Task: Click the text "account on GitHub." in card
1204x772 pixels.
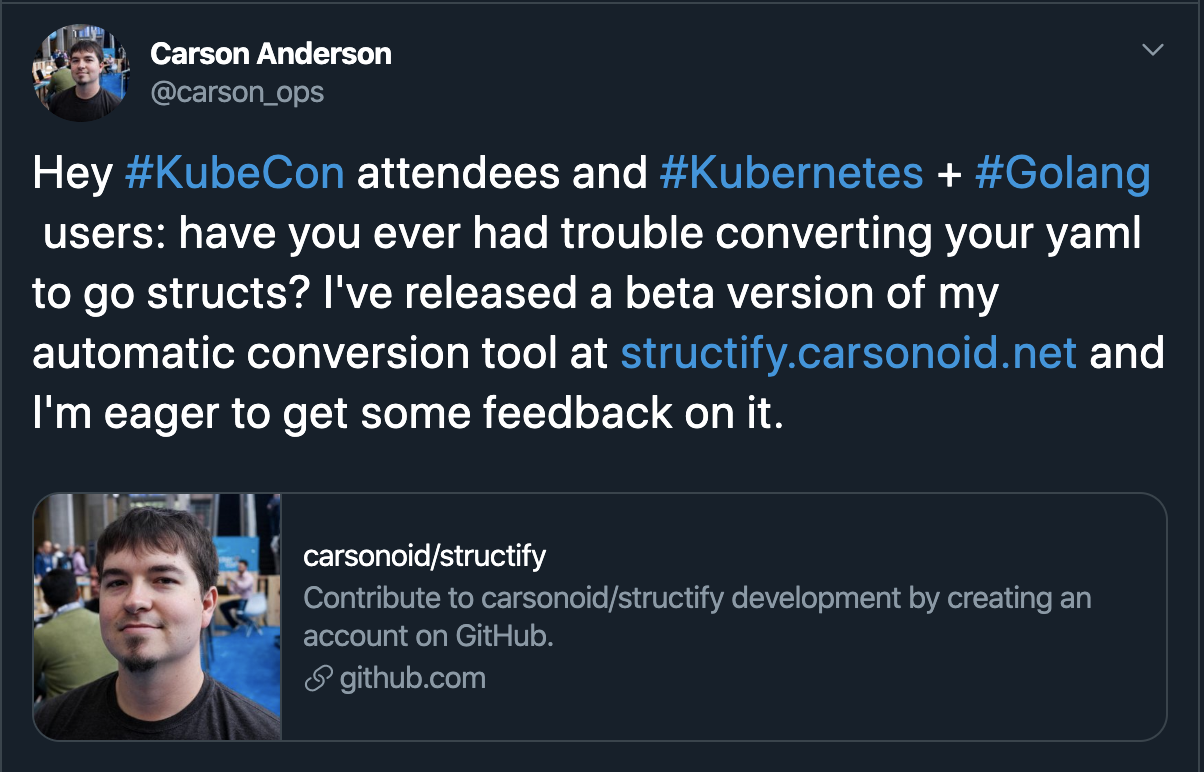Action: (x=428, y=636)
